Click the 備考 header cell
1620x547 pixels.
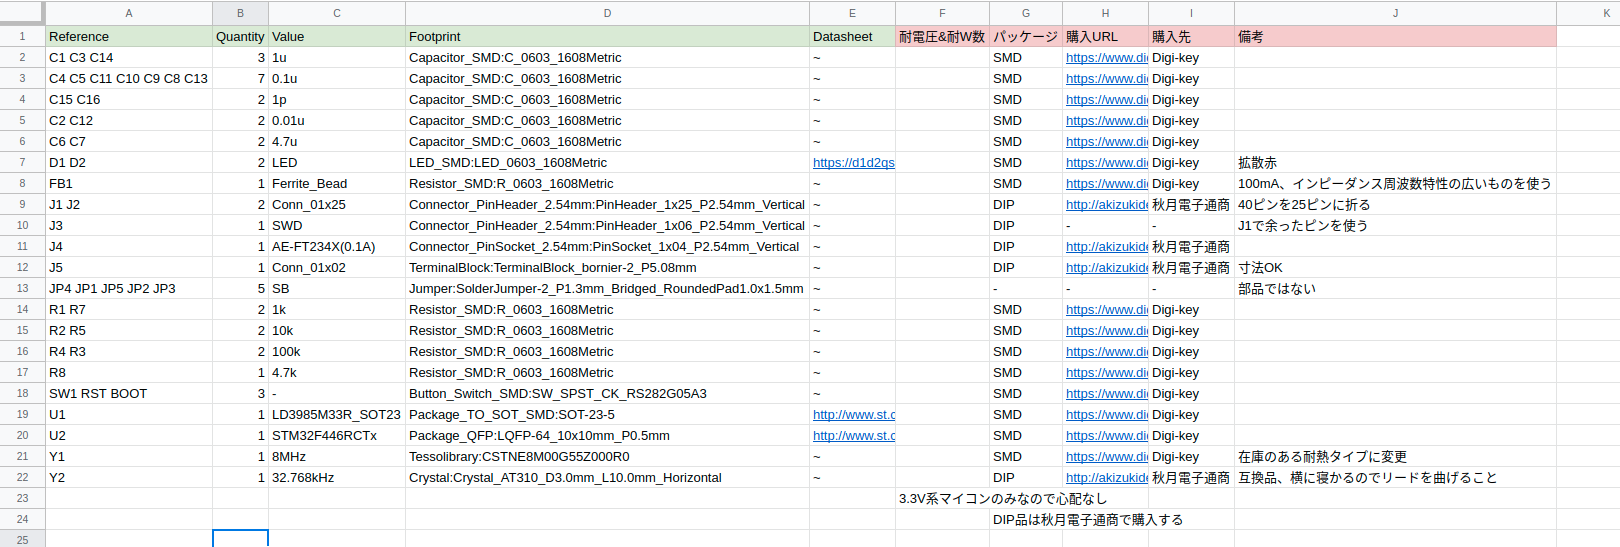[1395, 36]
